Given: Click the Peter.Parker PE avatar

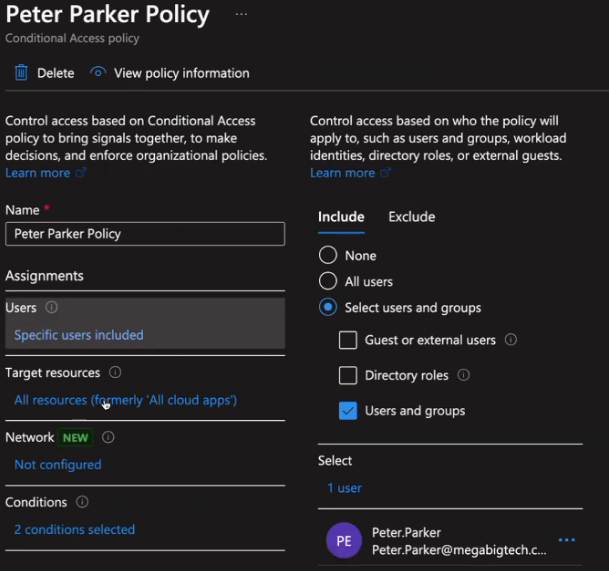Looking at the screenshot, I should [344, 541].
